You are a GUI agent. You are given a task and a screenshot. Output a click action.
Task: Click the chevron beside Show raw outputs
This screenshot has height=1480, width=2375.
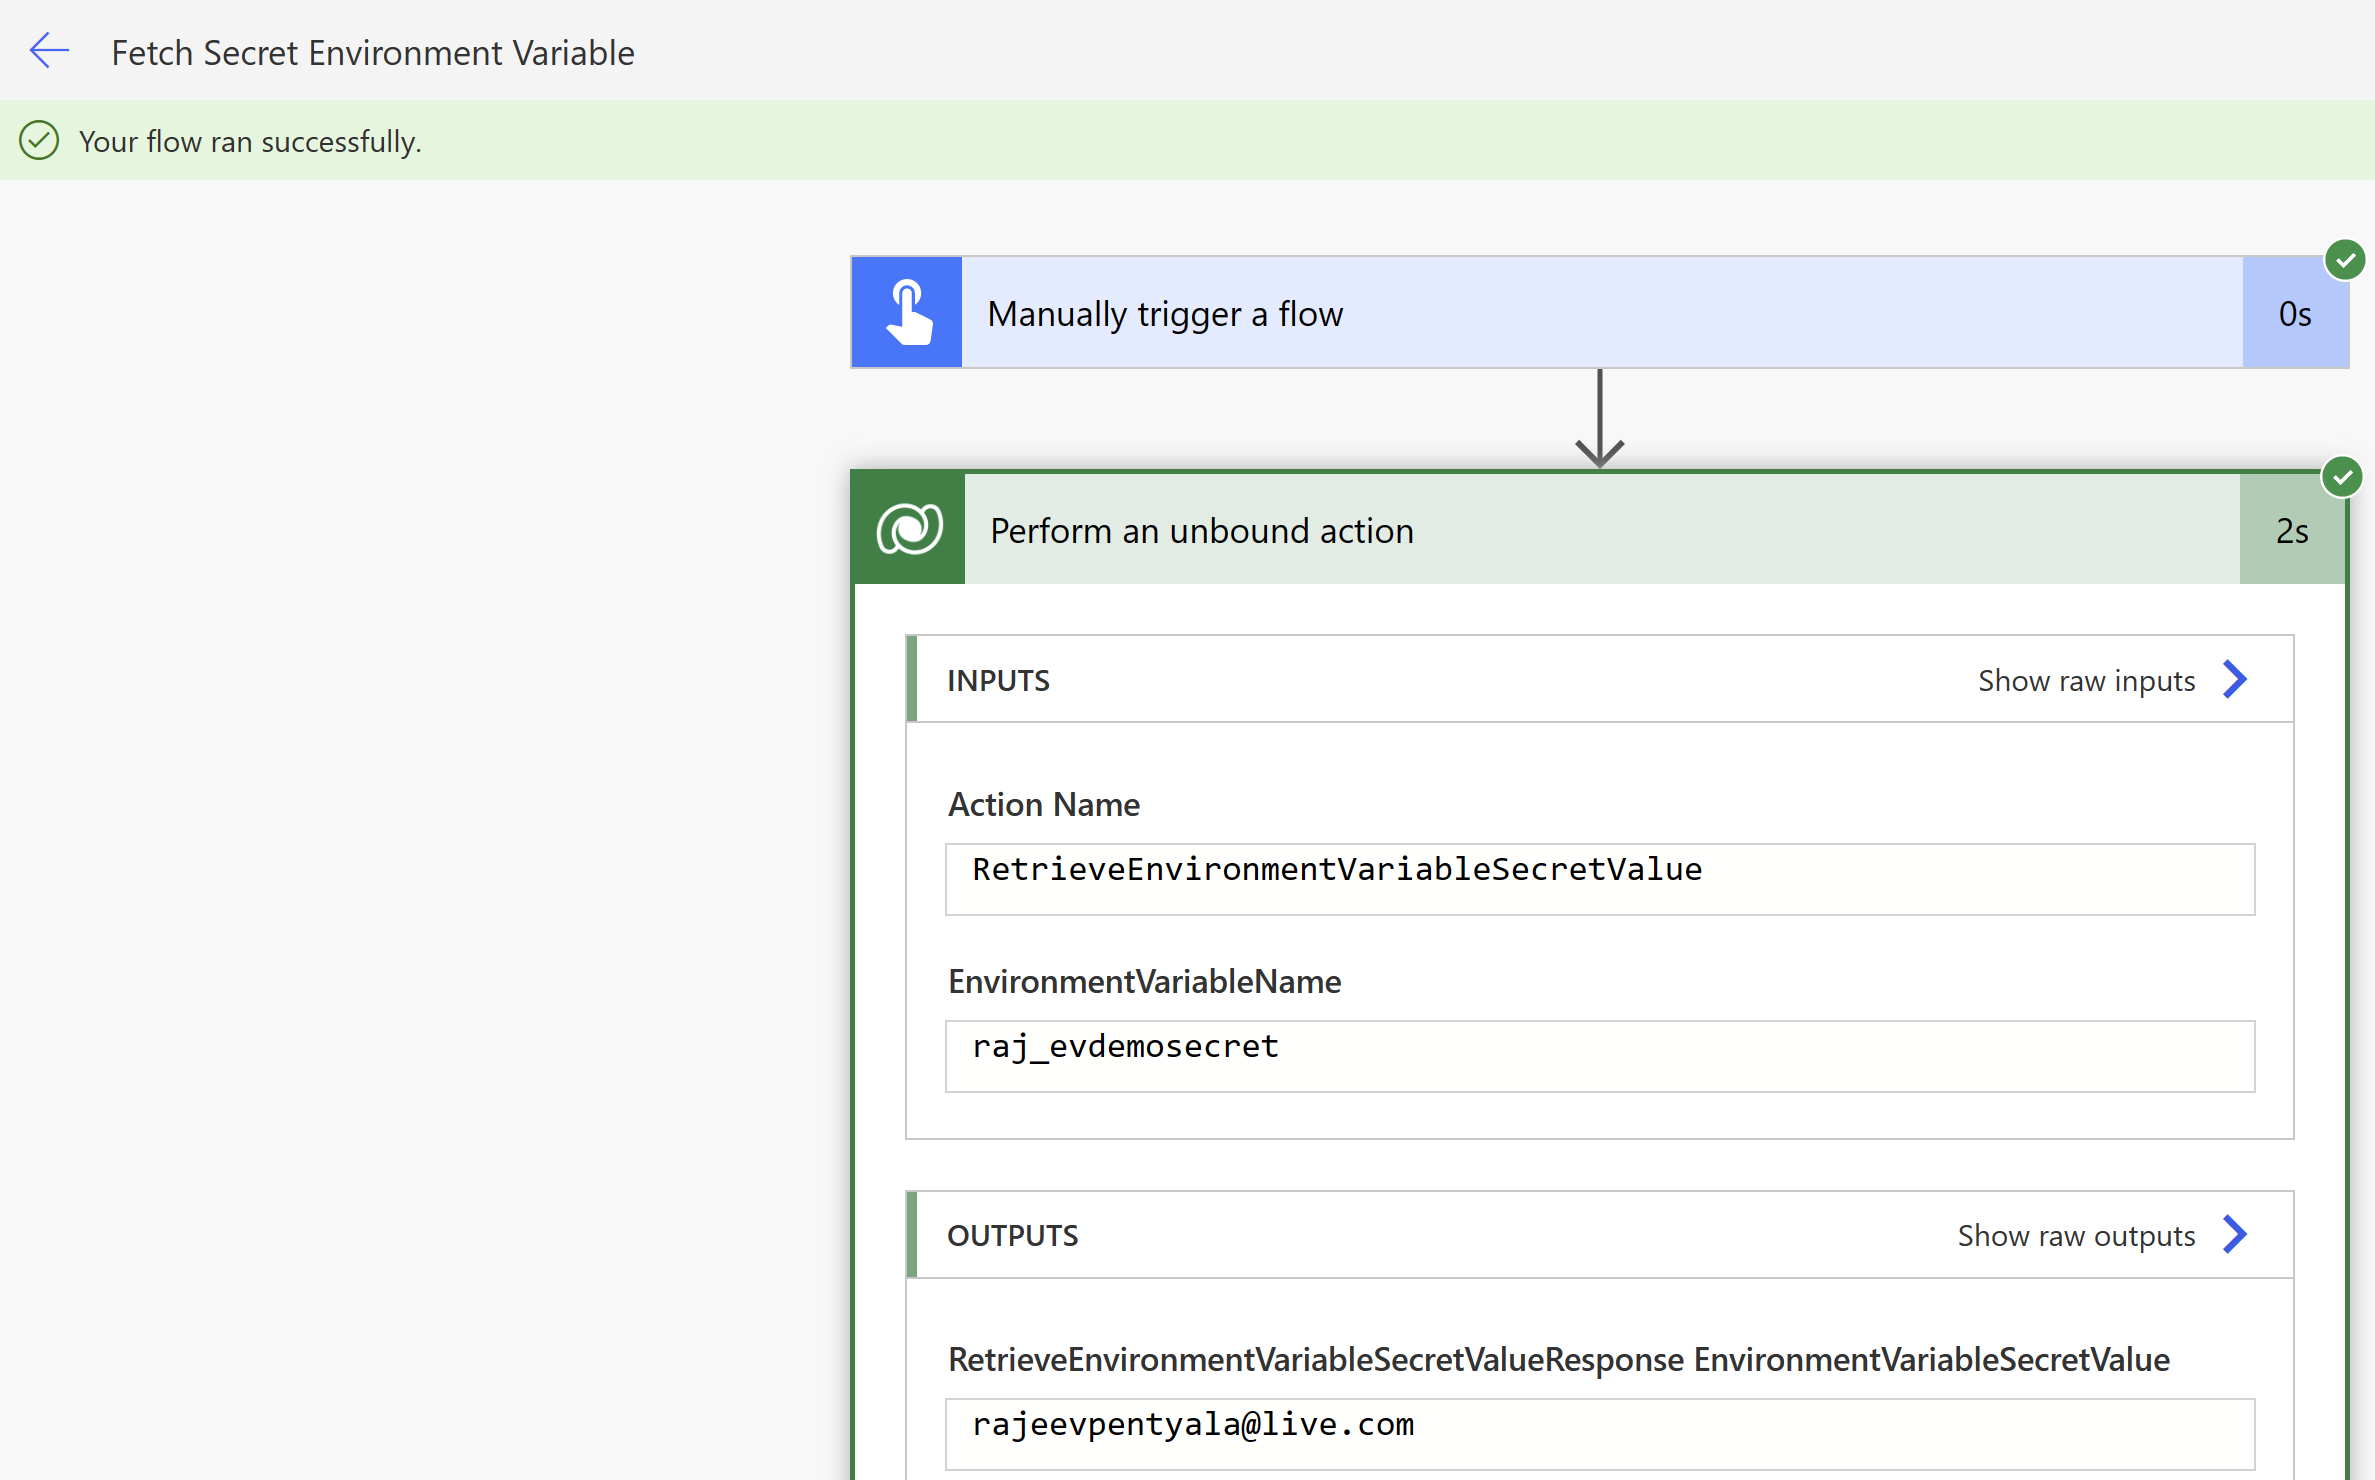pos(2235,1234)
